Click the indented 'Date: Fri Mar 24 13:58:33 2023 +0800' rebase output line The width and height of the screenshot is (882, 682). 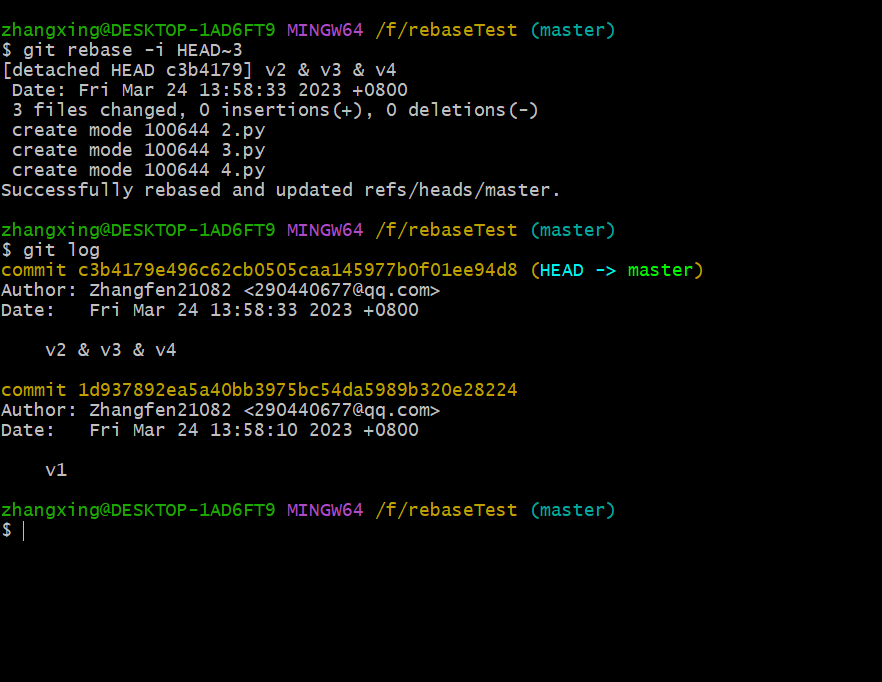click(209, 90)
